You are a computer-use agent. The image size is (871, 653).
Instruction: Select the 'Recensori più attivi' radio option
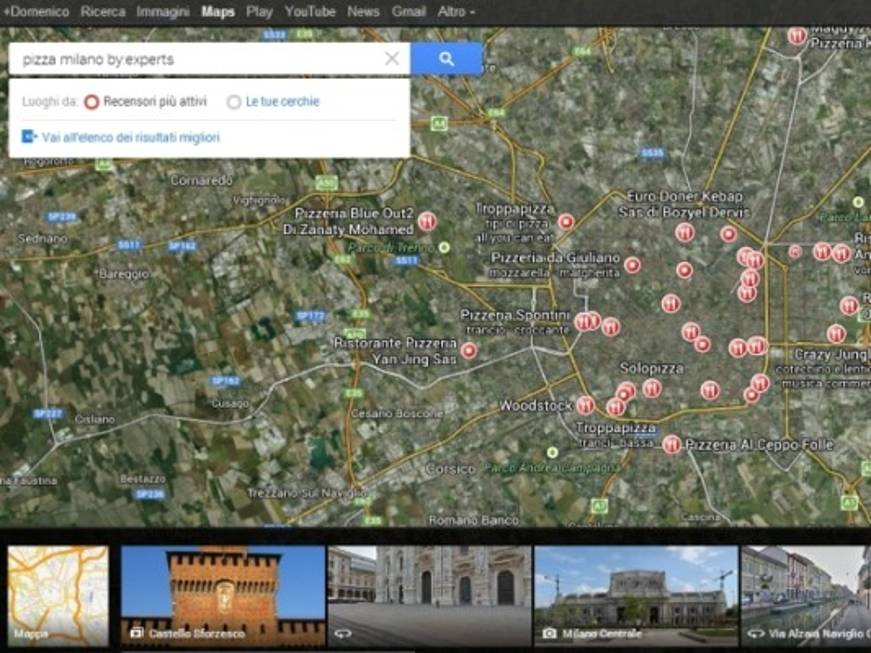(92, 102)
